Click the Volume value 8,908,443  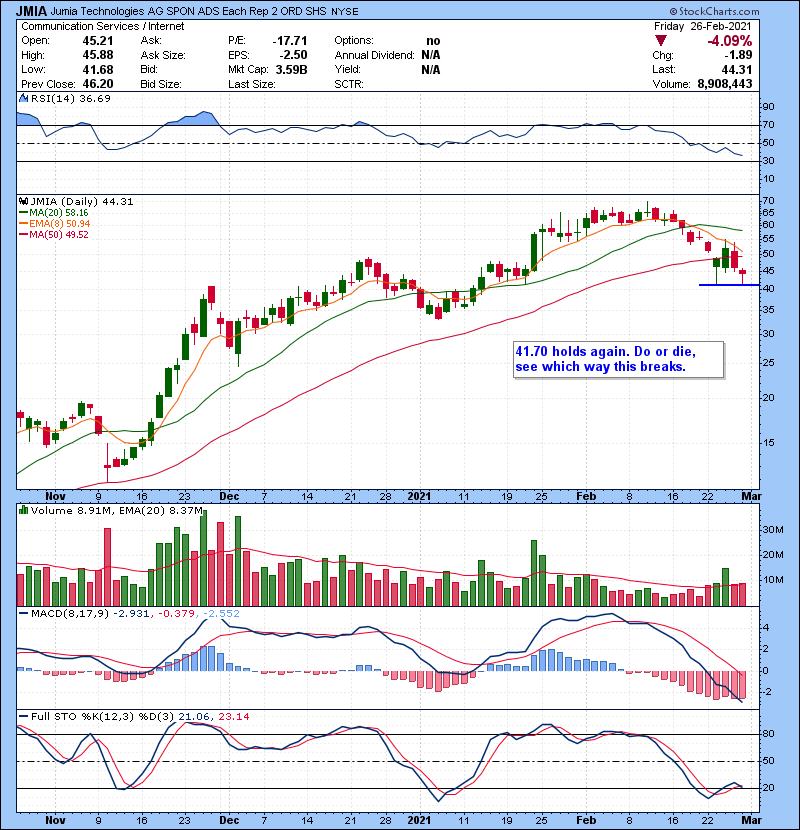[x=725, y=84]
